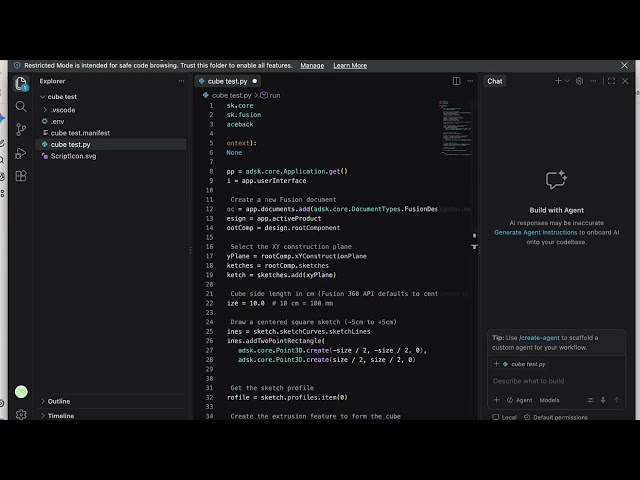Click the code minimap overview

[455, 127]
